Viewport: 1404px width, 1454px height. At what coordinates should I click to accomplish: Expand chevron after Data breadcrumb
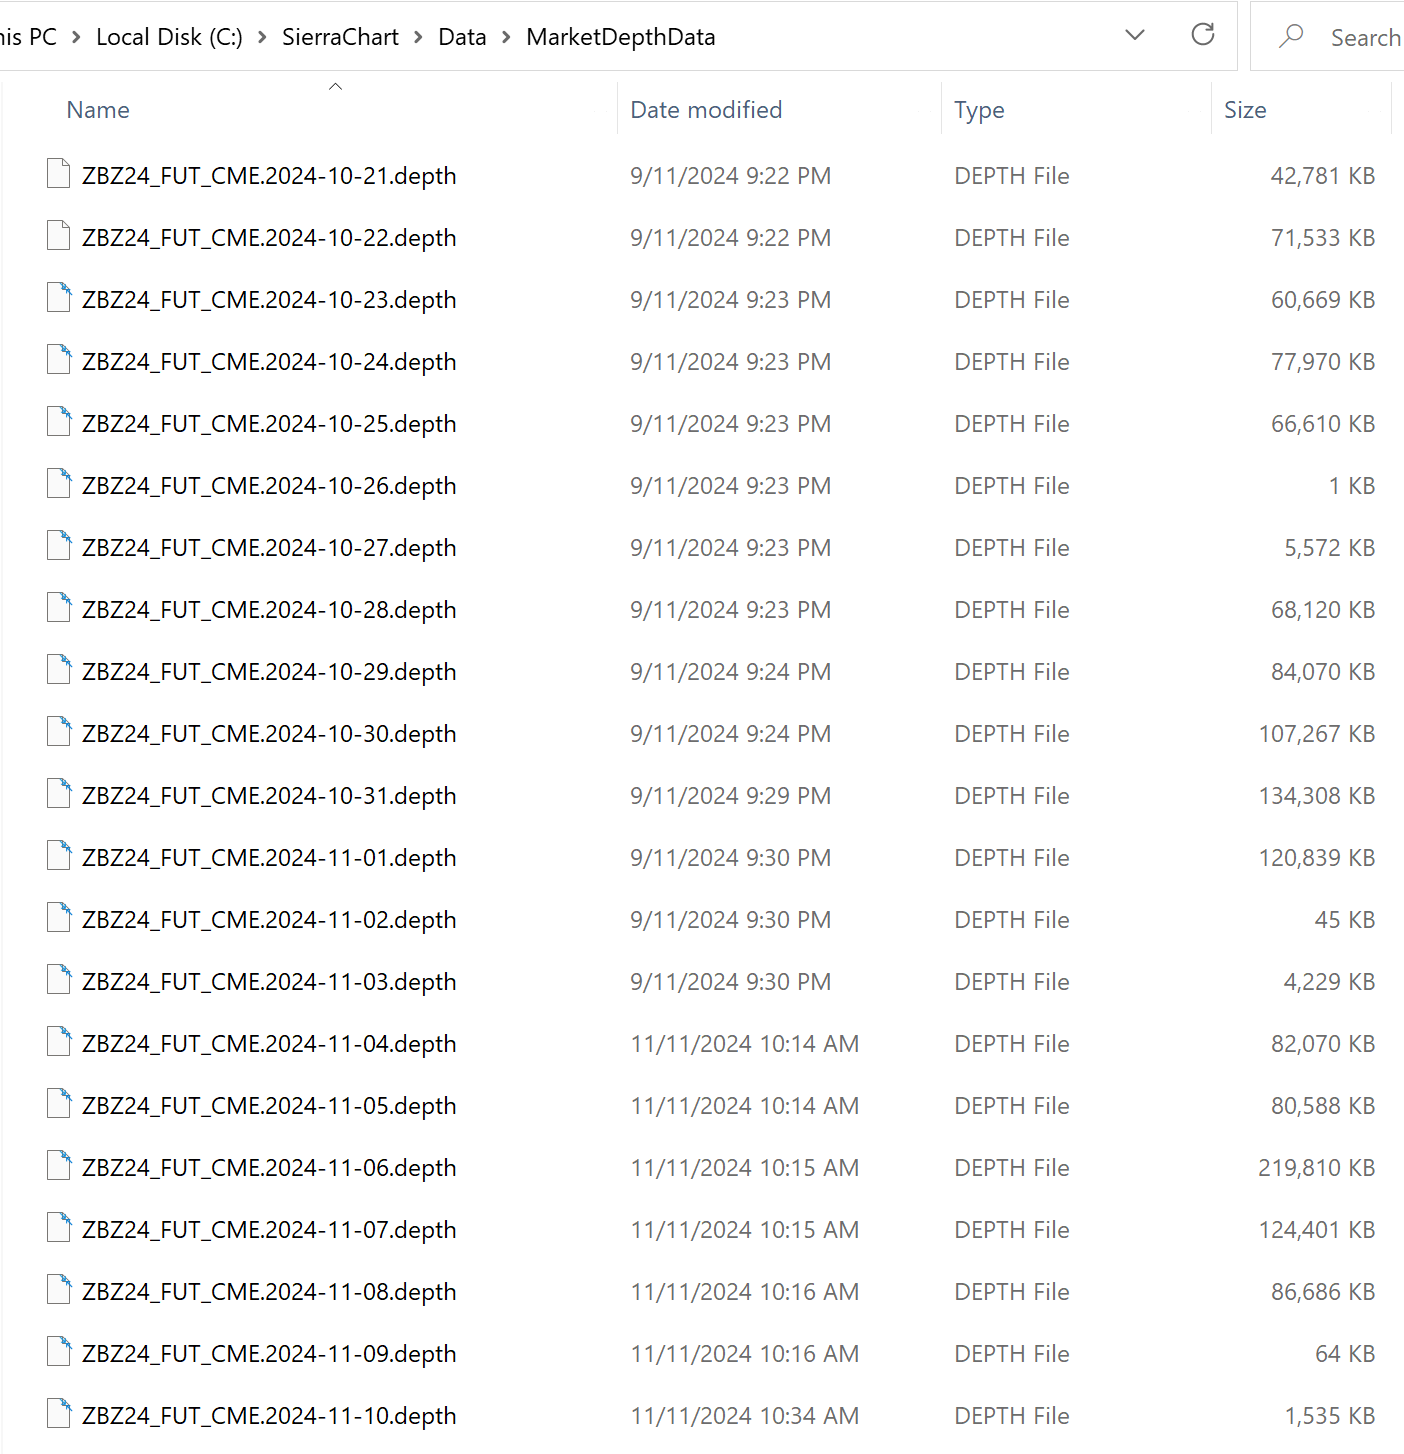tap(506, 37)
